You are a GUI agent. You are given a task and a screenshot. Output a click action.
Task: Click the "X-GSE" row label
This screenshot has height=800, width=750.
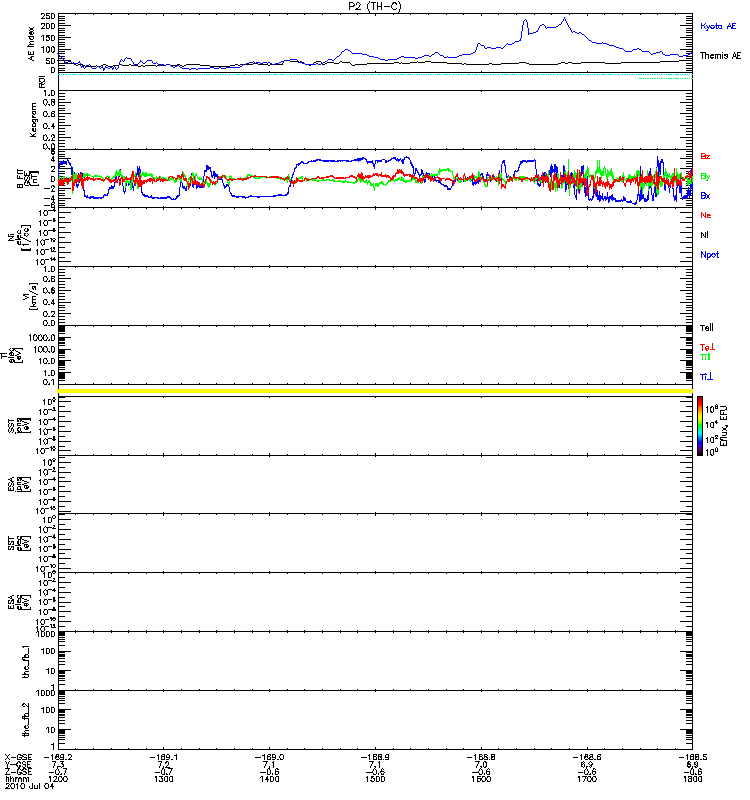pyautogui.click(x=18, y=757)
